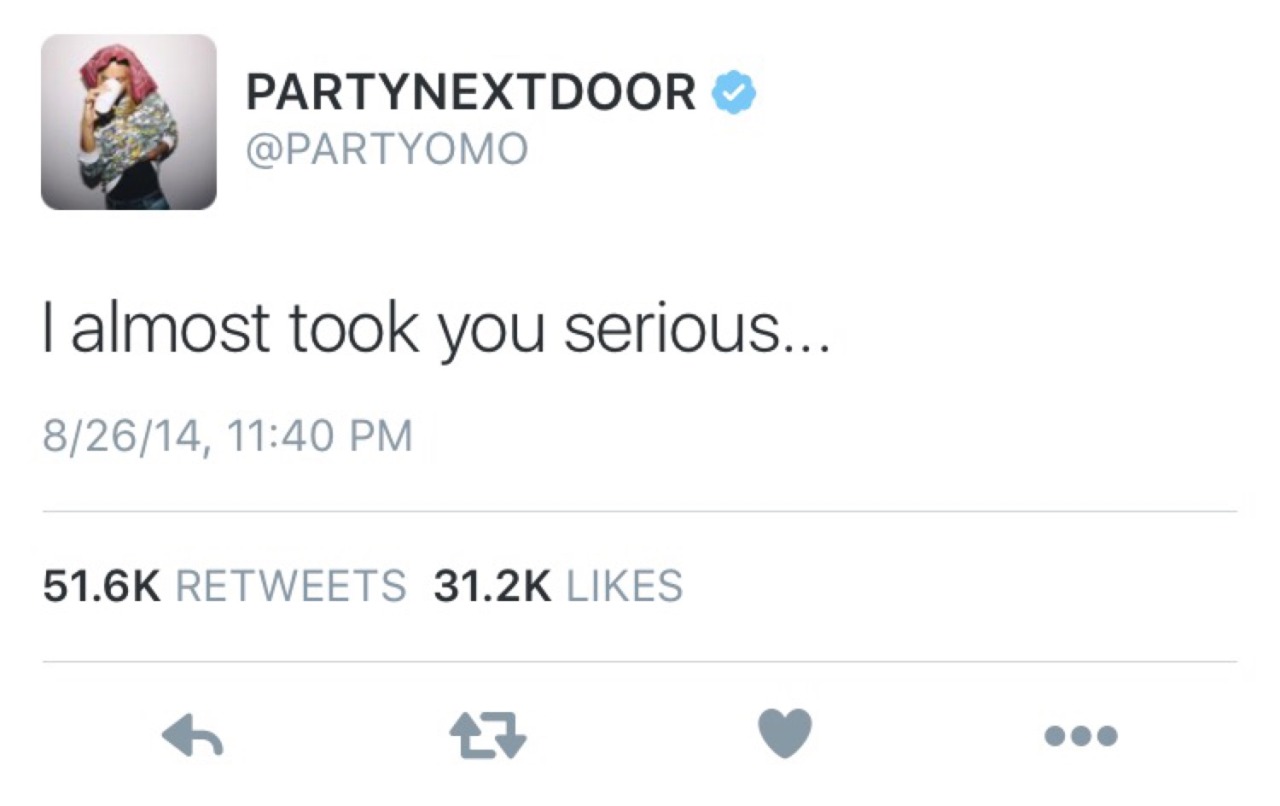Open the LIKES label list
This screenshot has height=806, width=1280.
(625, 586)
